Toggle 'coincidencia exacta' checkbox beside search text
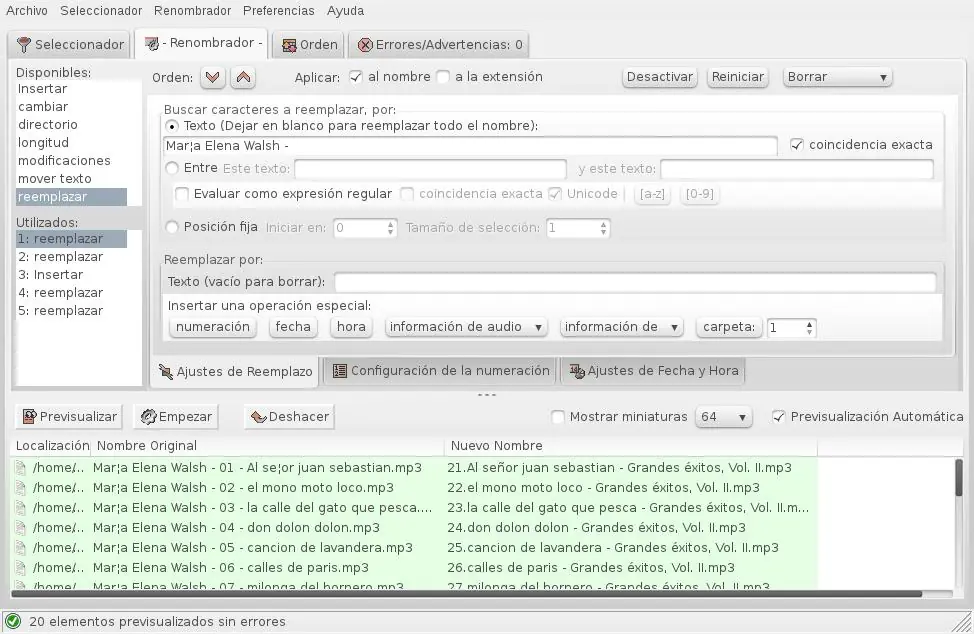The height and width of the screenshot is (634, 974). click(796, 145)
